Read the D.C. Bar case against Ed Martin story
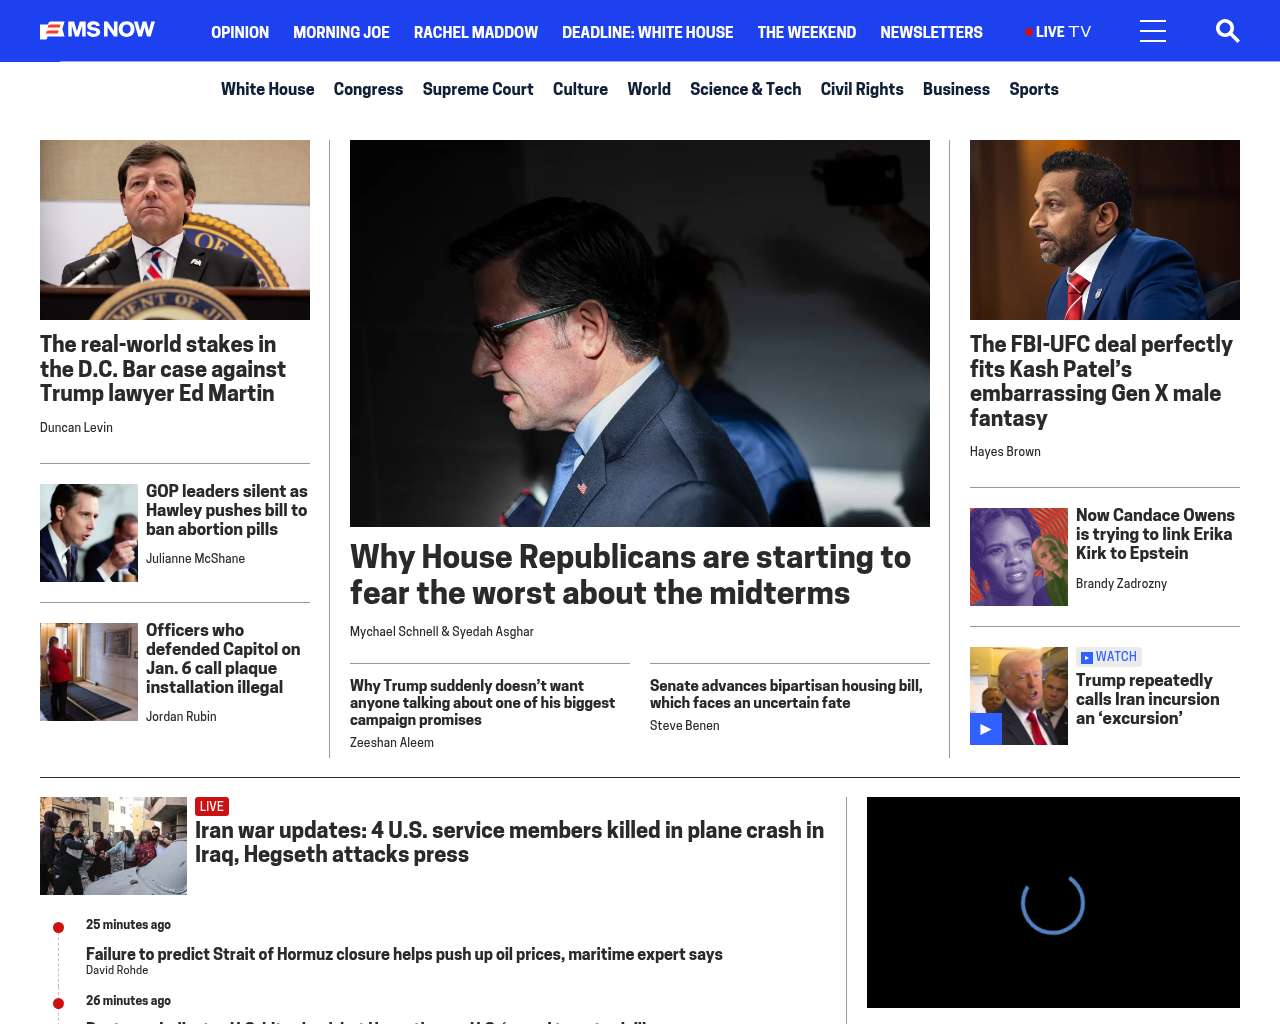 point(163,369)
